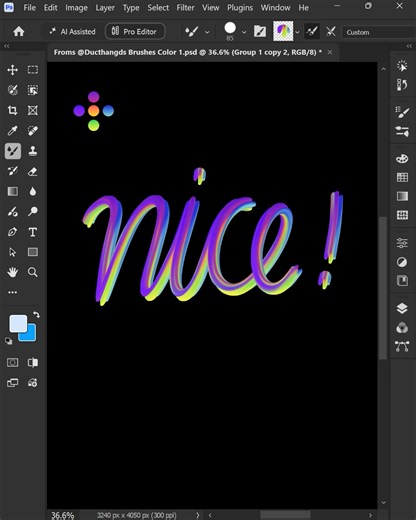
Task: Expand status bar info chevron
Action: (198, 515)
